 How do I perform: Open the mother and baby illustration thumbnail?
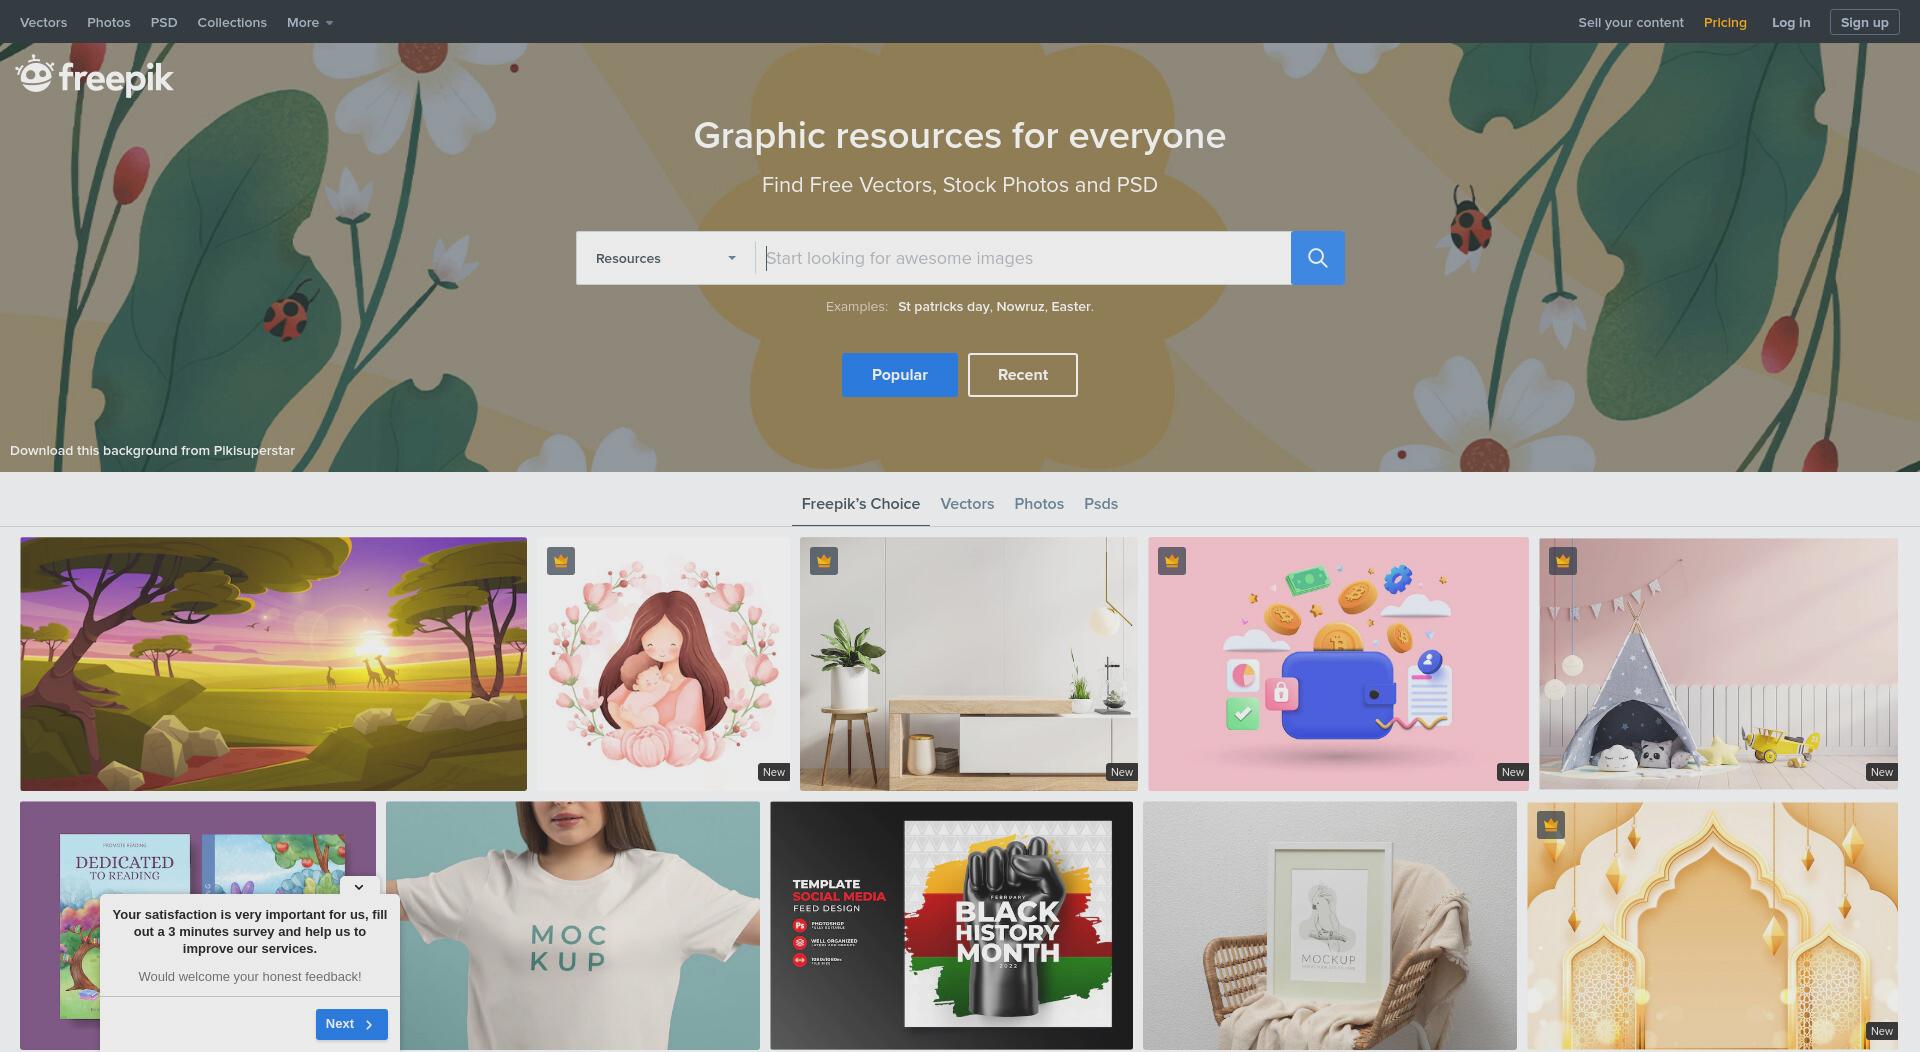click(x=663, y=664)
